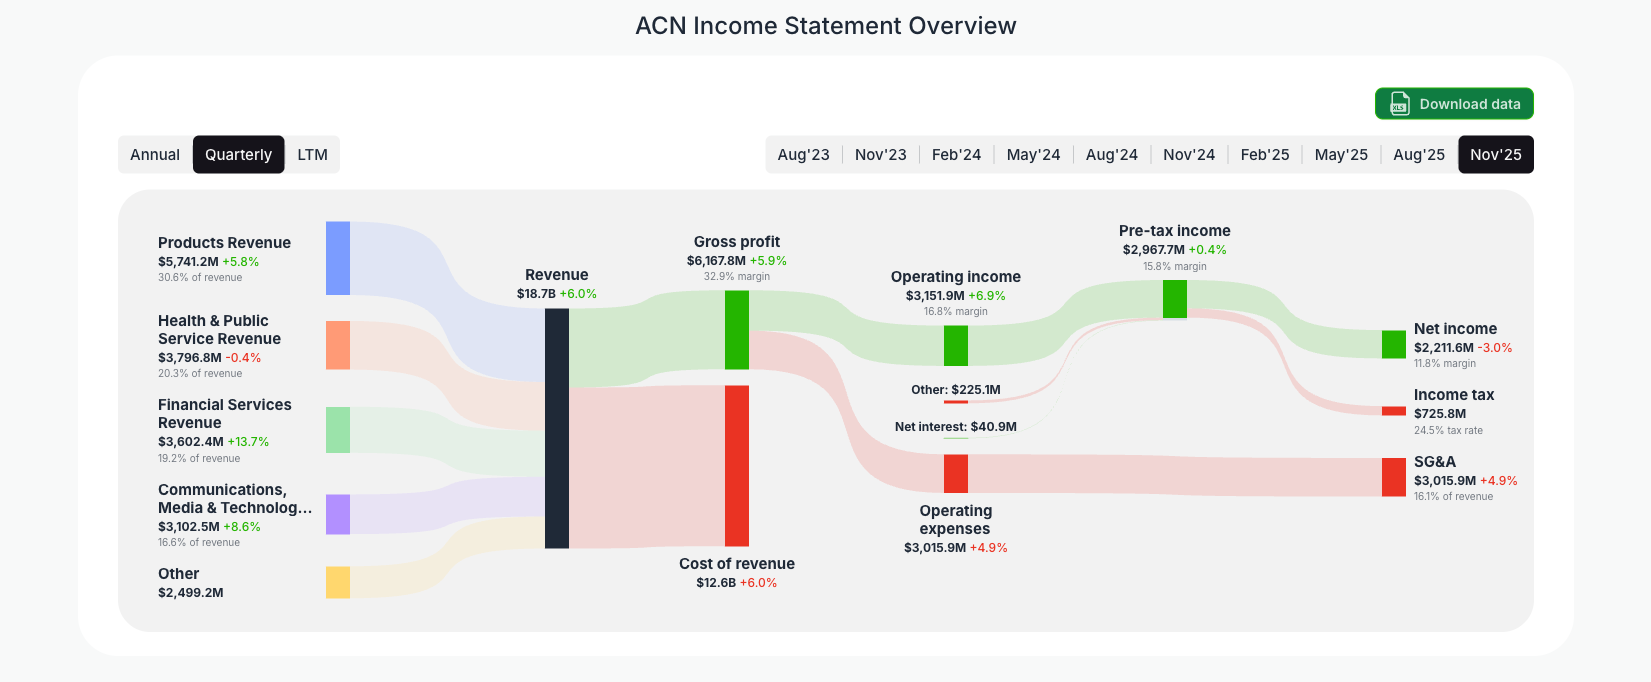The height and width of the screenshot is (682, 1651).
Task: Select the LTM view toggle
Action: pos(312,154)
